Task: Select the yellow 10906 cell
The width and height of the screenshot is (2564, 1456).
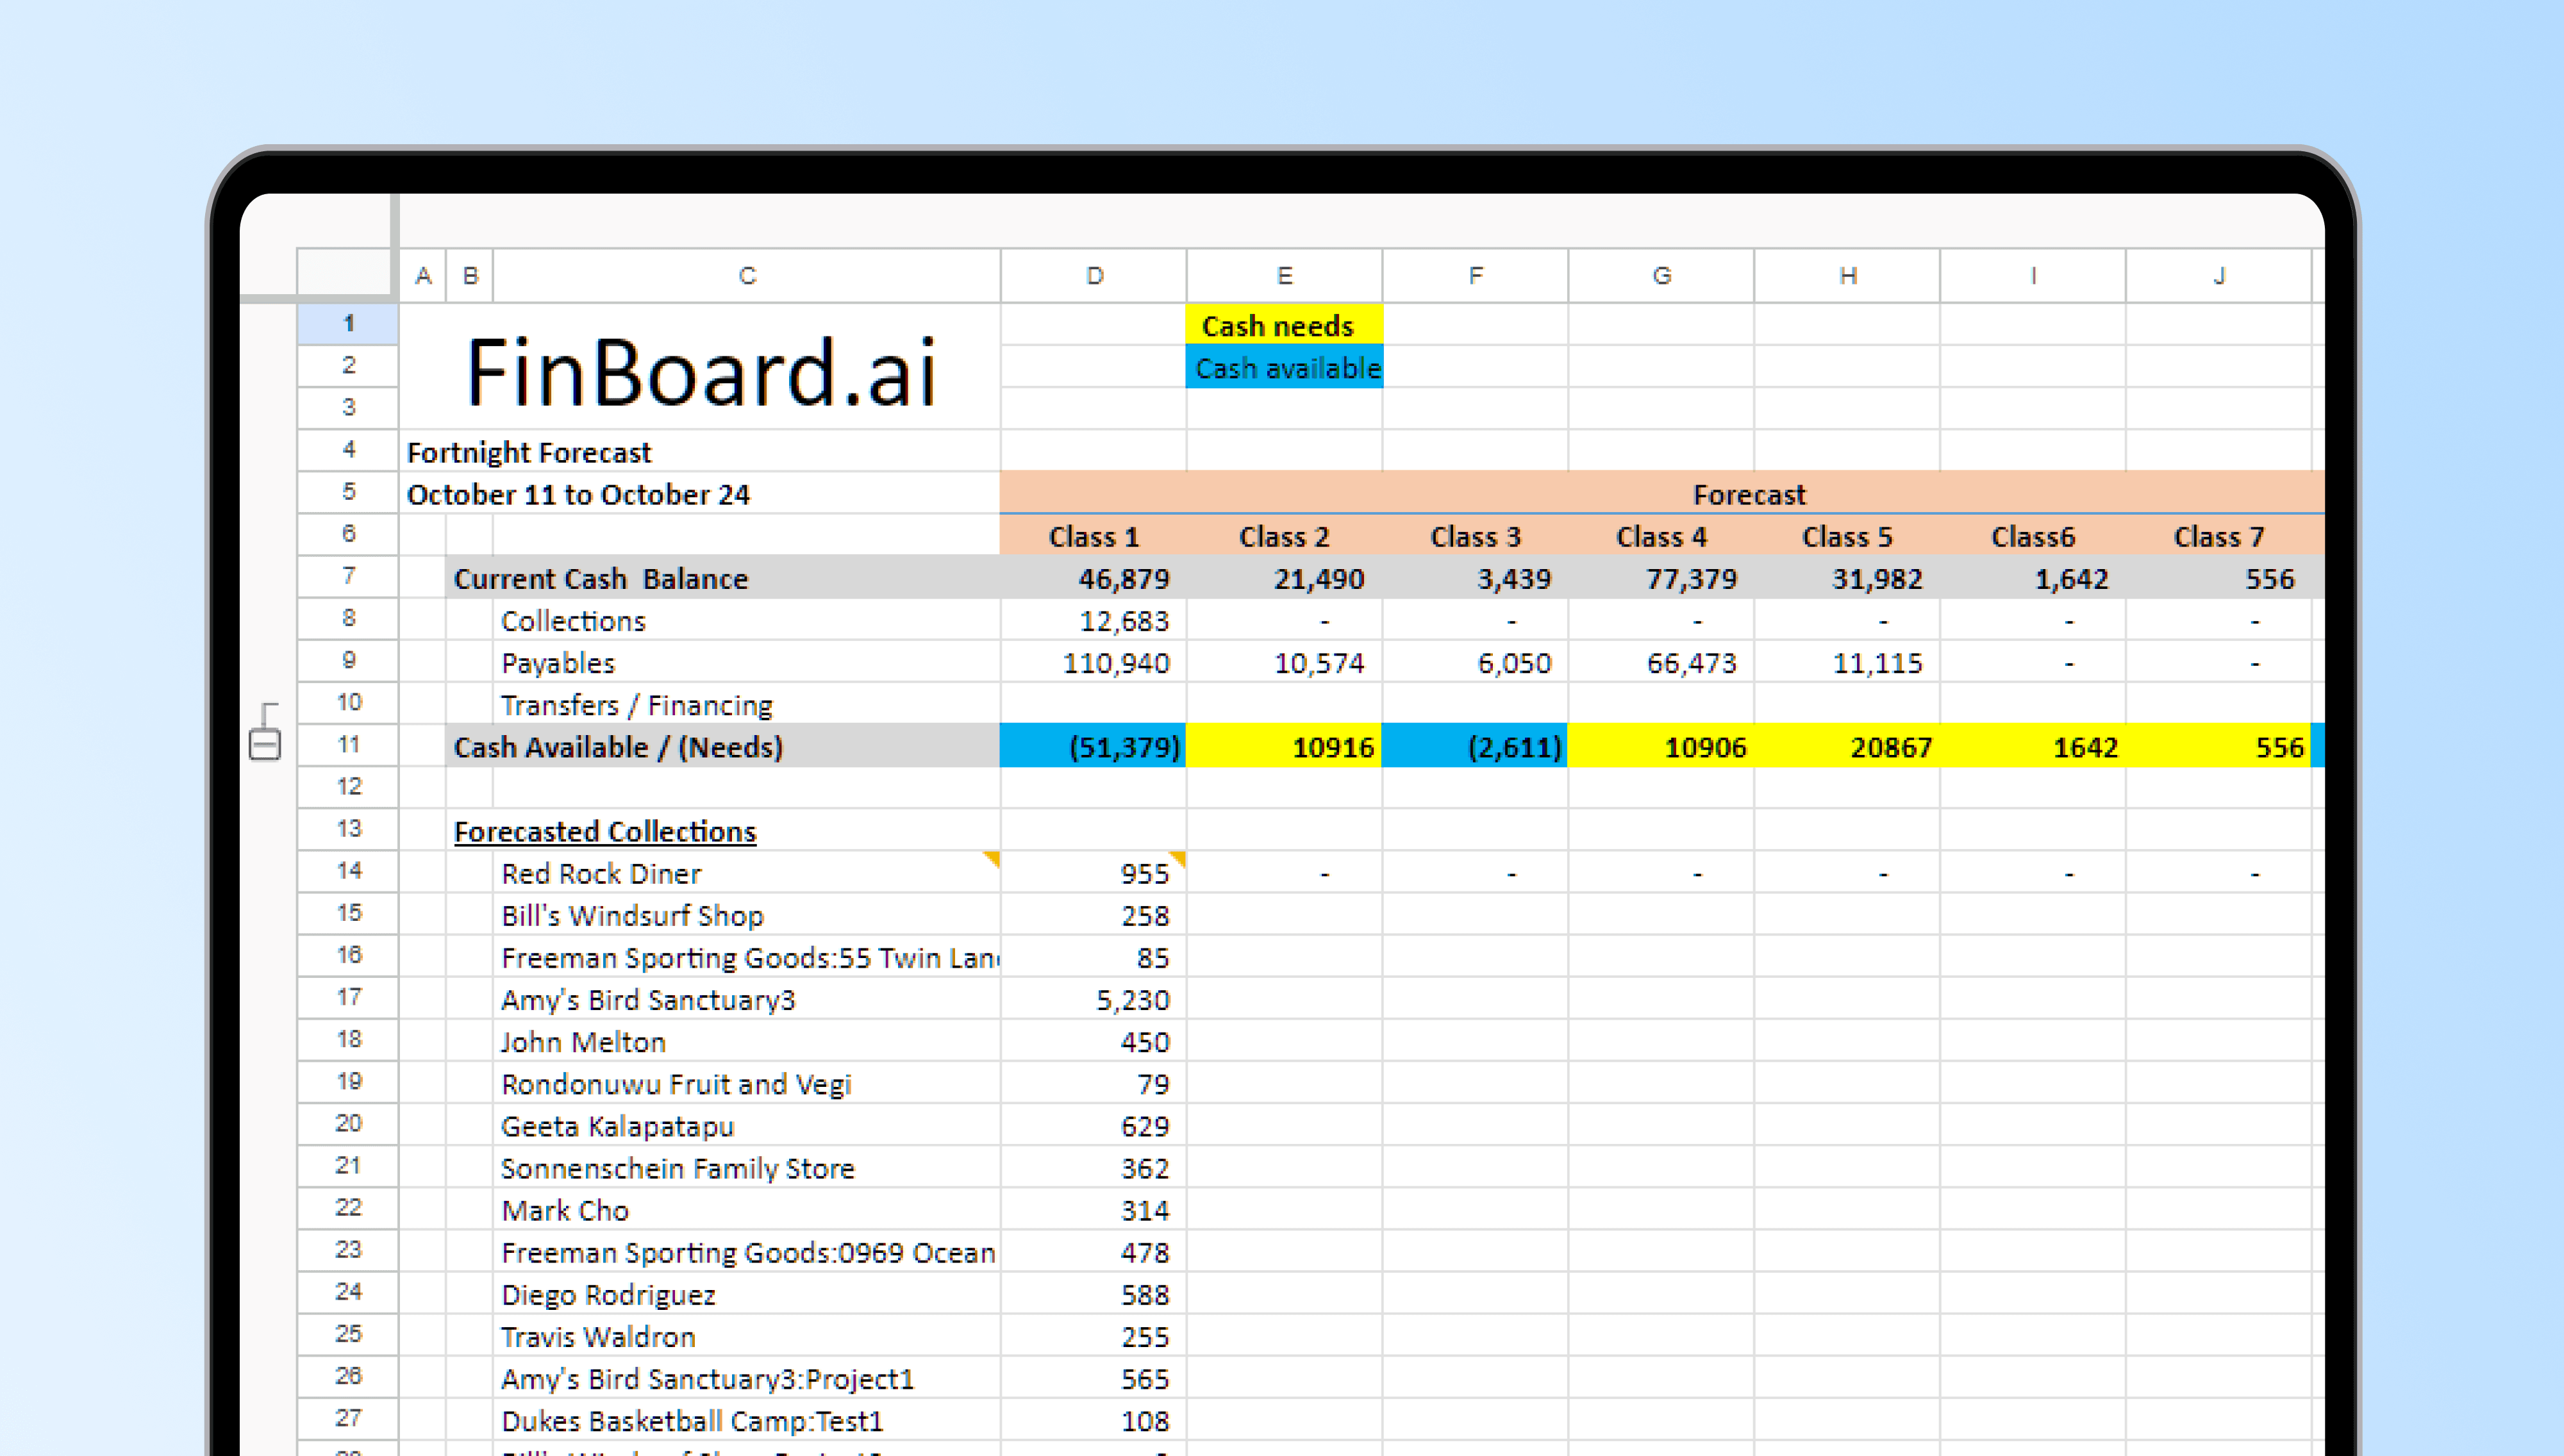Action: click(x=1661, y=746)
